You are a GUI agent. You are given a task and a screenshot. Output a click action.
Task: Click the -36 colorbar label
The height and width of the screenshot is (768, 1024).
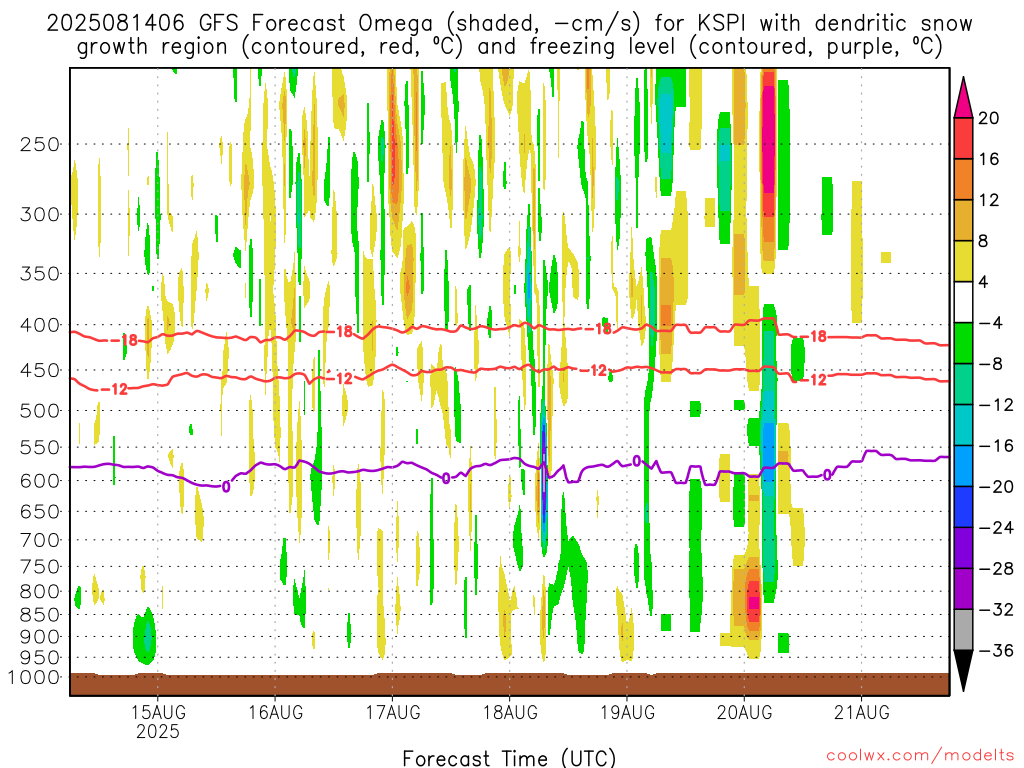coord(996,650)
